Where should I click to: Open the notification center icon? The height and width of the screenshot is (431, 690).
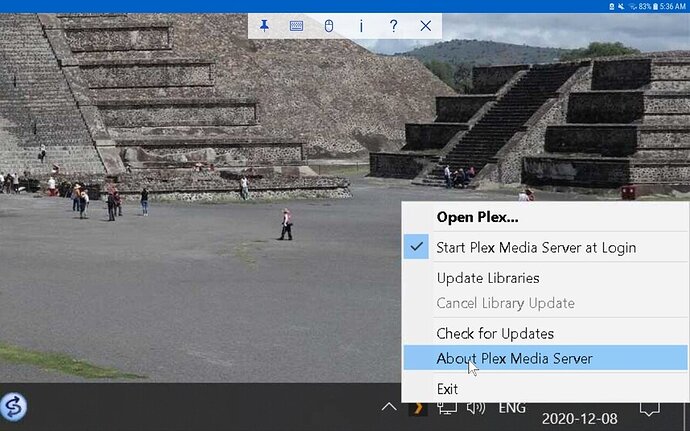[x=650, y=409]
